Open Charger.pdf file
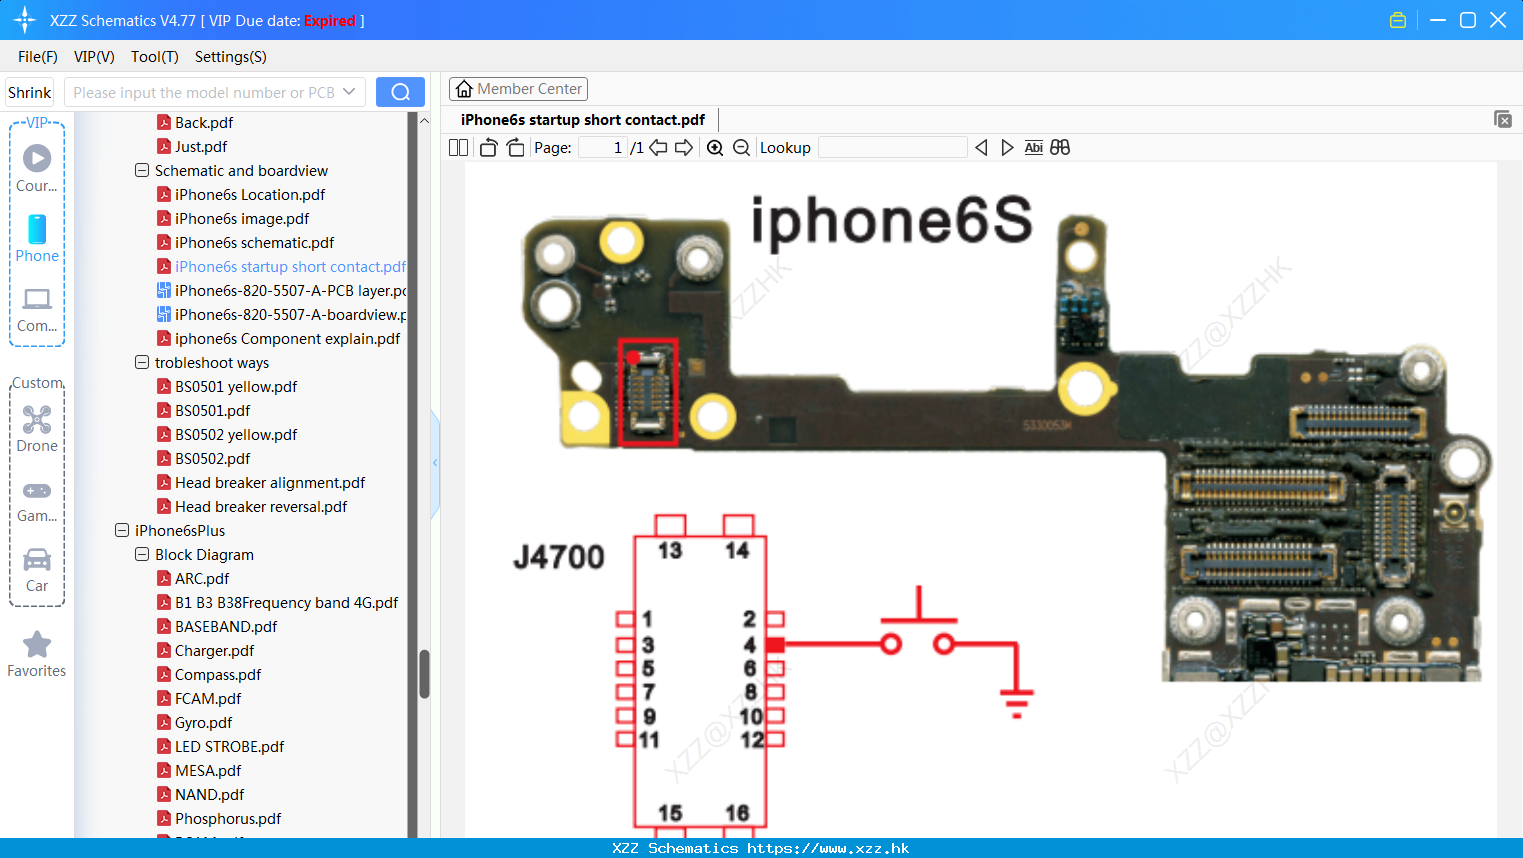 pos(214,650)
